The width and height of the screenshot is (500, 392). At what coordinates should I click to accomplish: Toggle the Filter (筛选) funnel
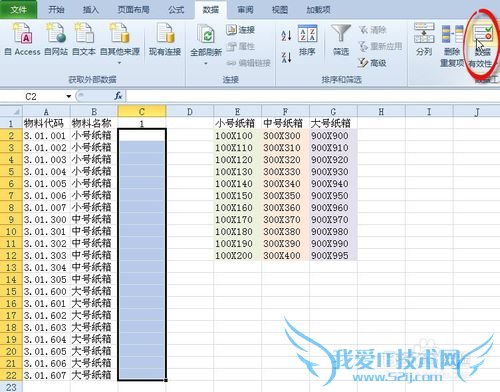[x=341, y=40]
